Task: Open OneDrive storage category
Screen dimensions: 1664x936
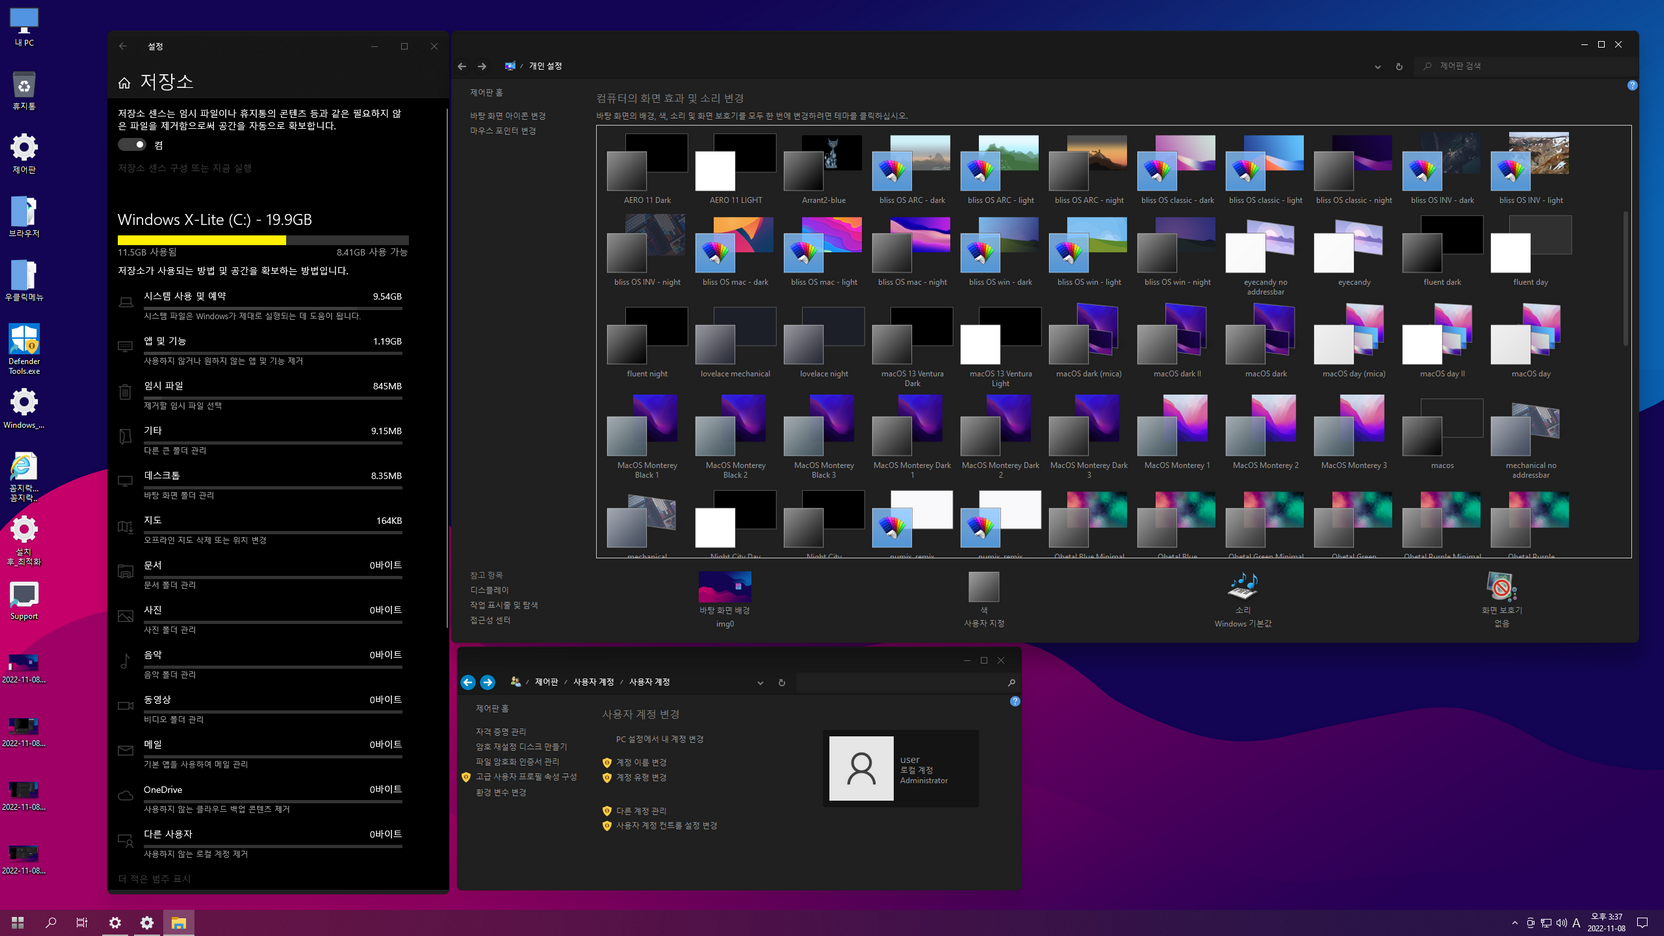Action: [x=261, y=799]
